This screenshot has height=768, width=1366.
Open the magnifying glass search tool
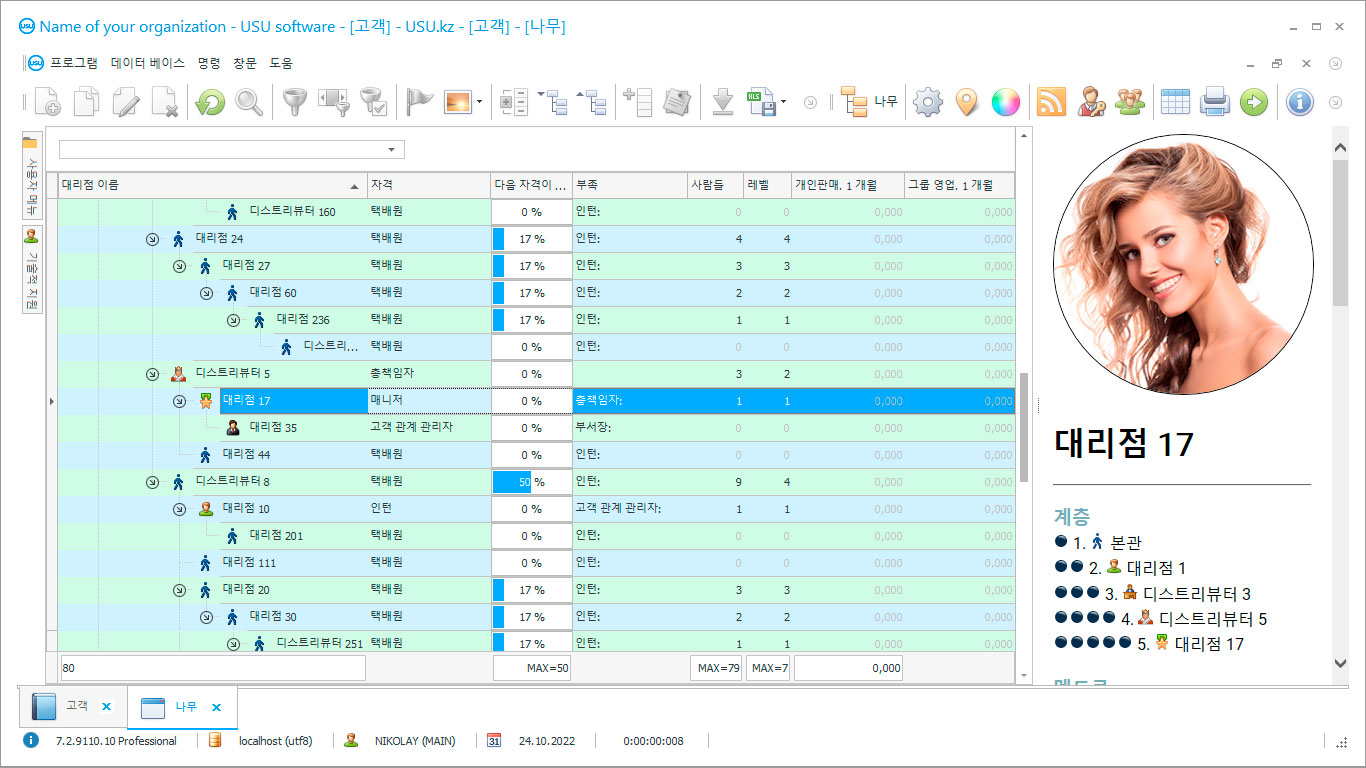pos(249,102)
